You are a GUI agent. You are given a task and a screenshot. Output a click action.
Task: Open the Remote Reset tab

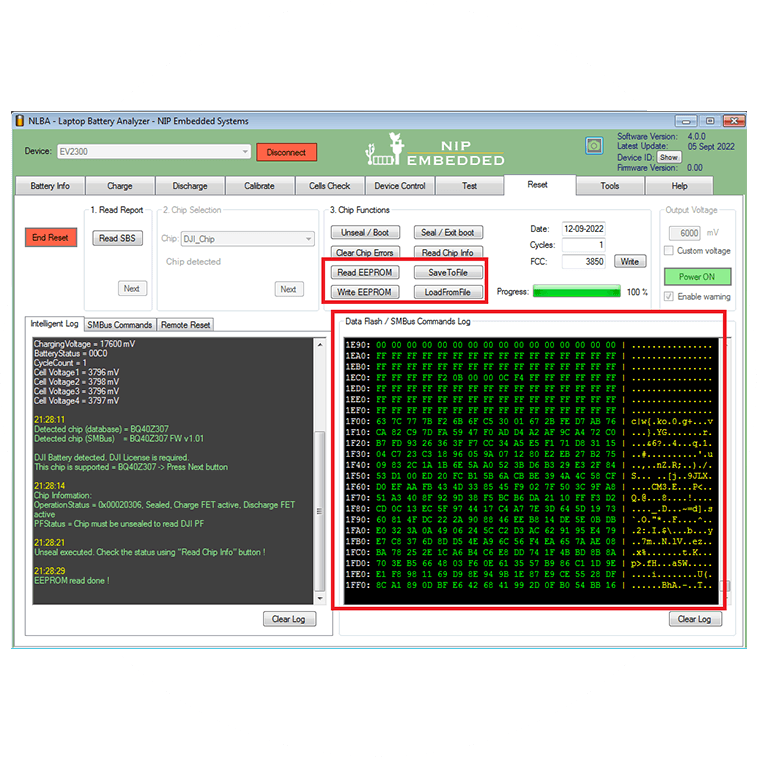(x=185, y=325)
